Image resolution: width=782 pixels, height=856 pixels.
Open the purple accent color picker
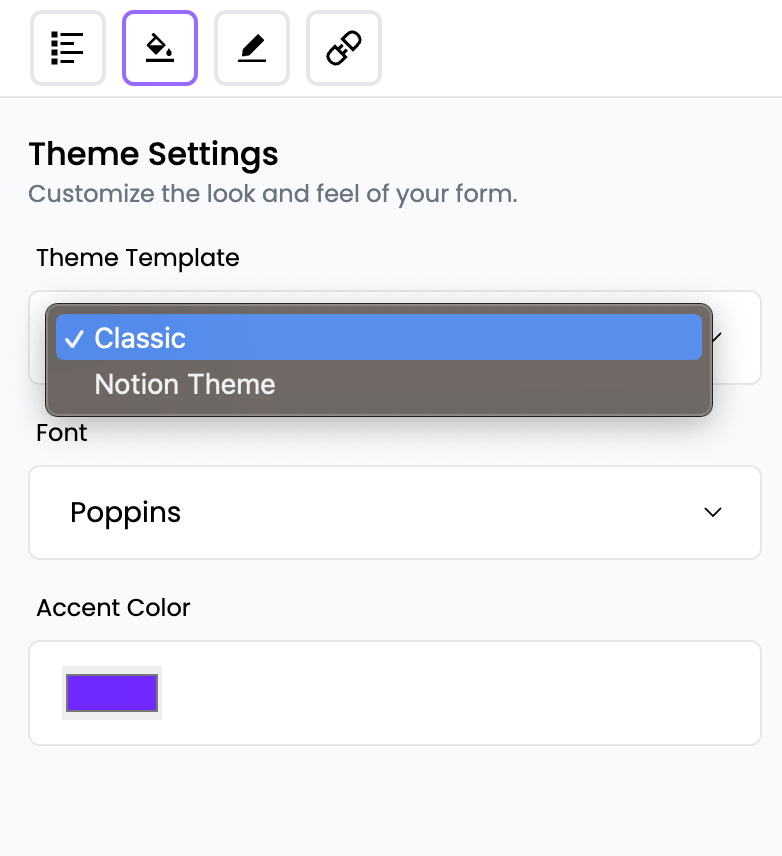pos(112,692)
